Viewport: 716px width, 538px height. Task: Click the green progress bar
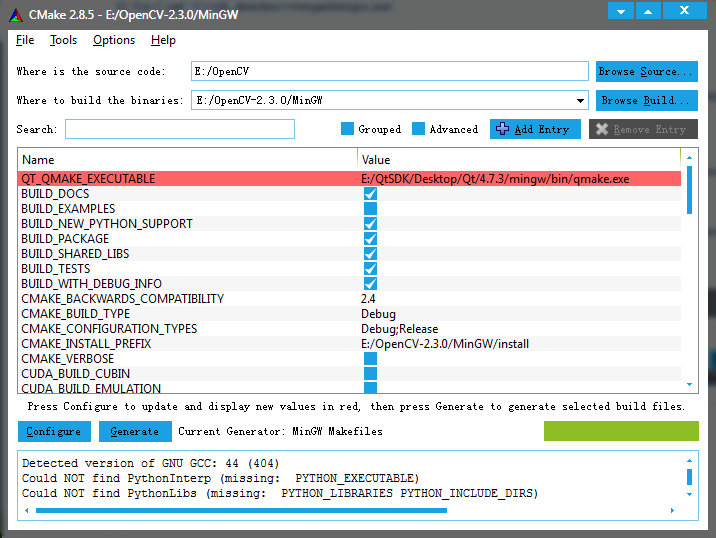(x=621, y=431)
